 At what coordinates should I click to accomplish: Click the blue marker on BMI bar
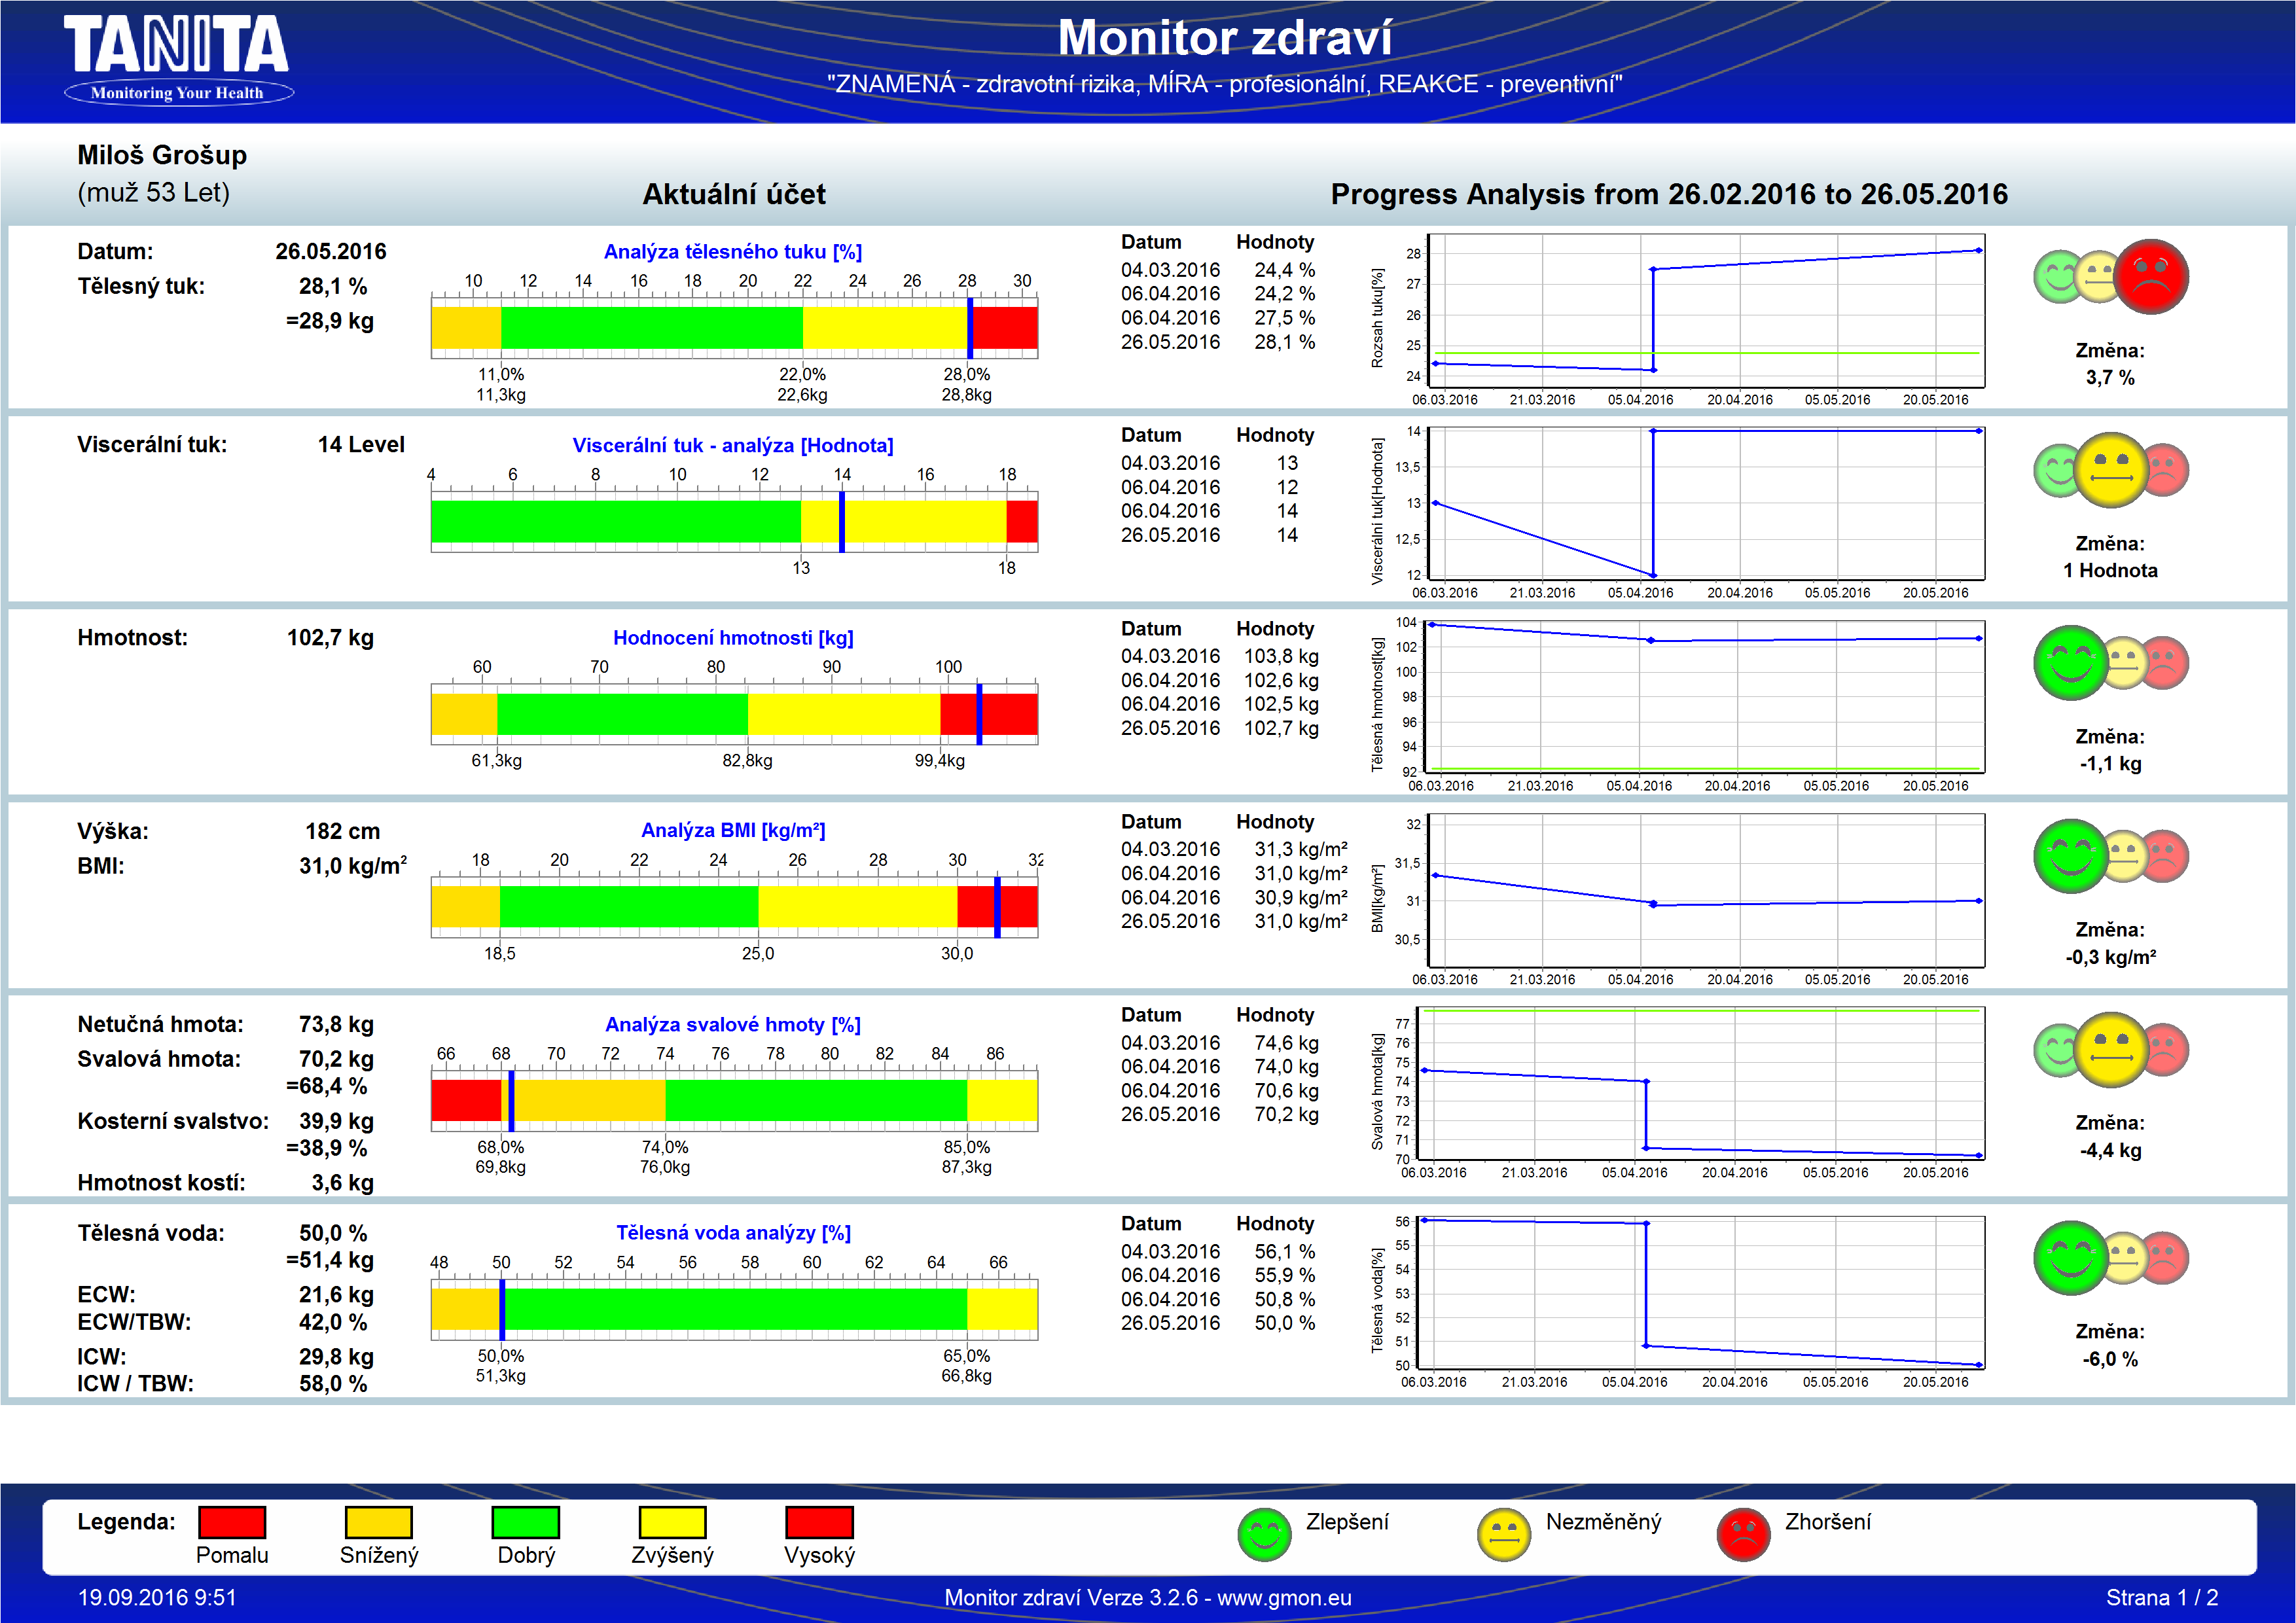point(997,907)
